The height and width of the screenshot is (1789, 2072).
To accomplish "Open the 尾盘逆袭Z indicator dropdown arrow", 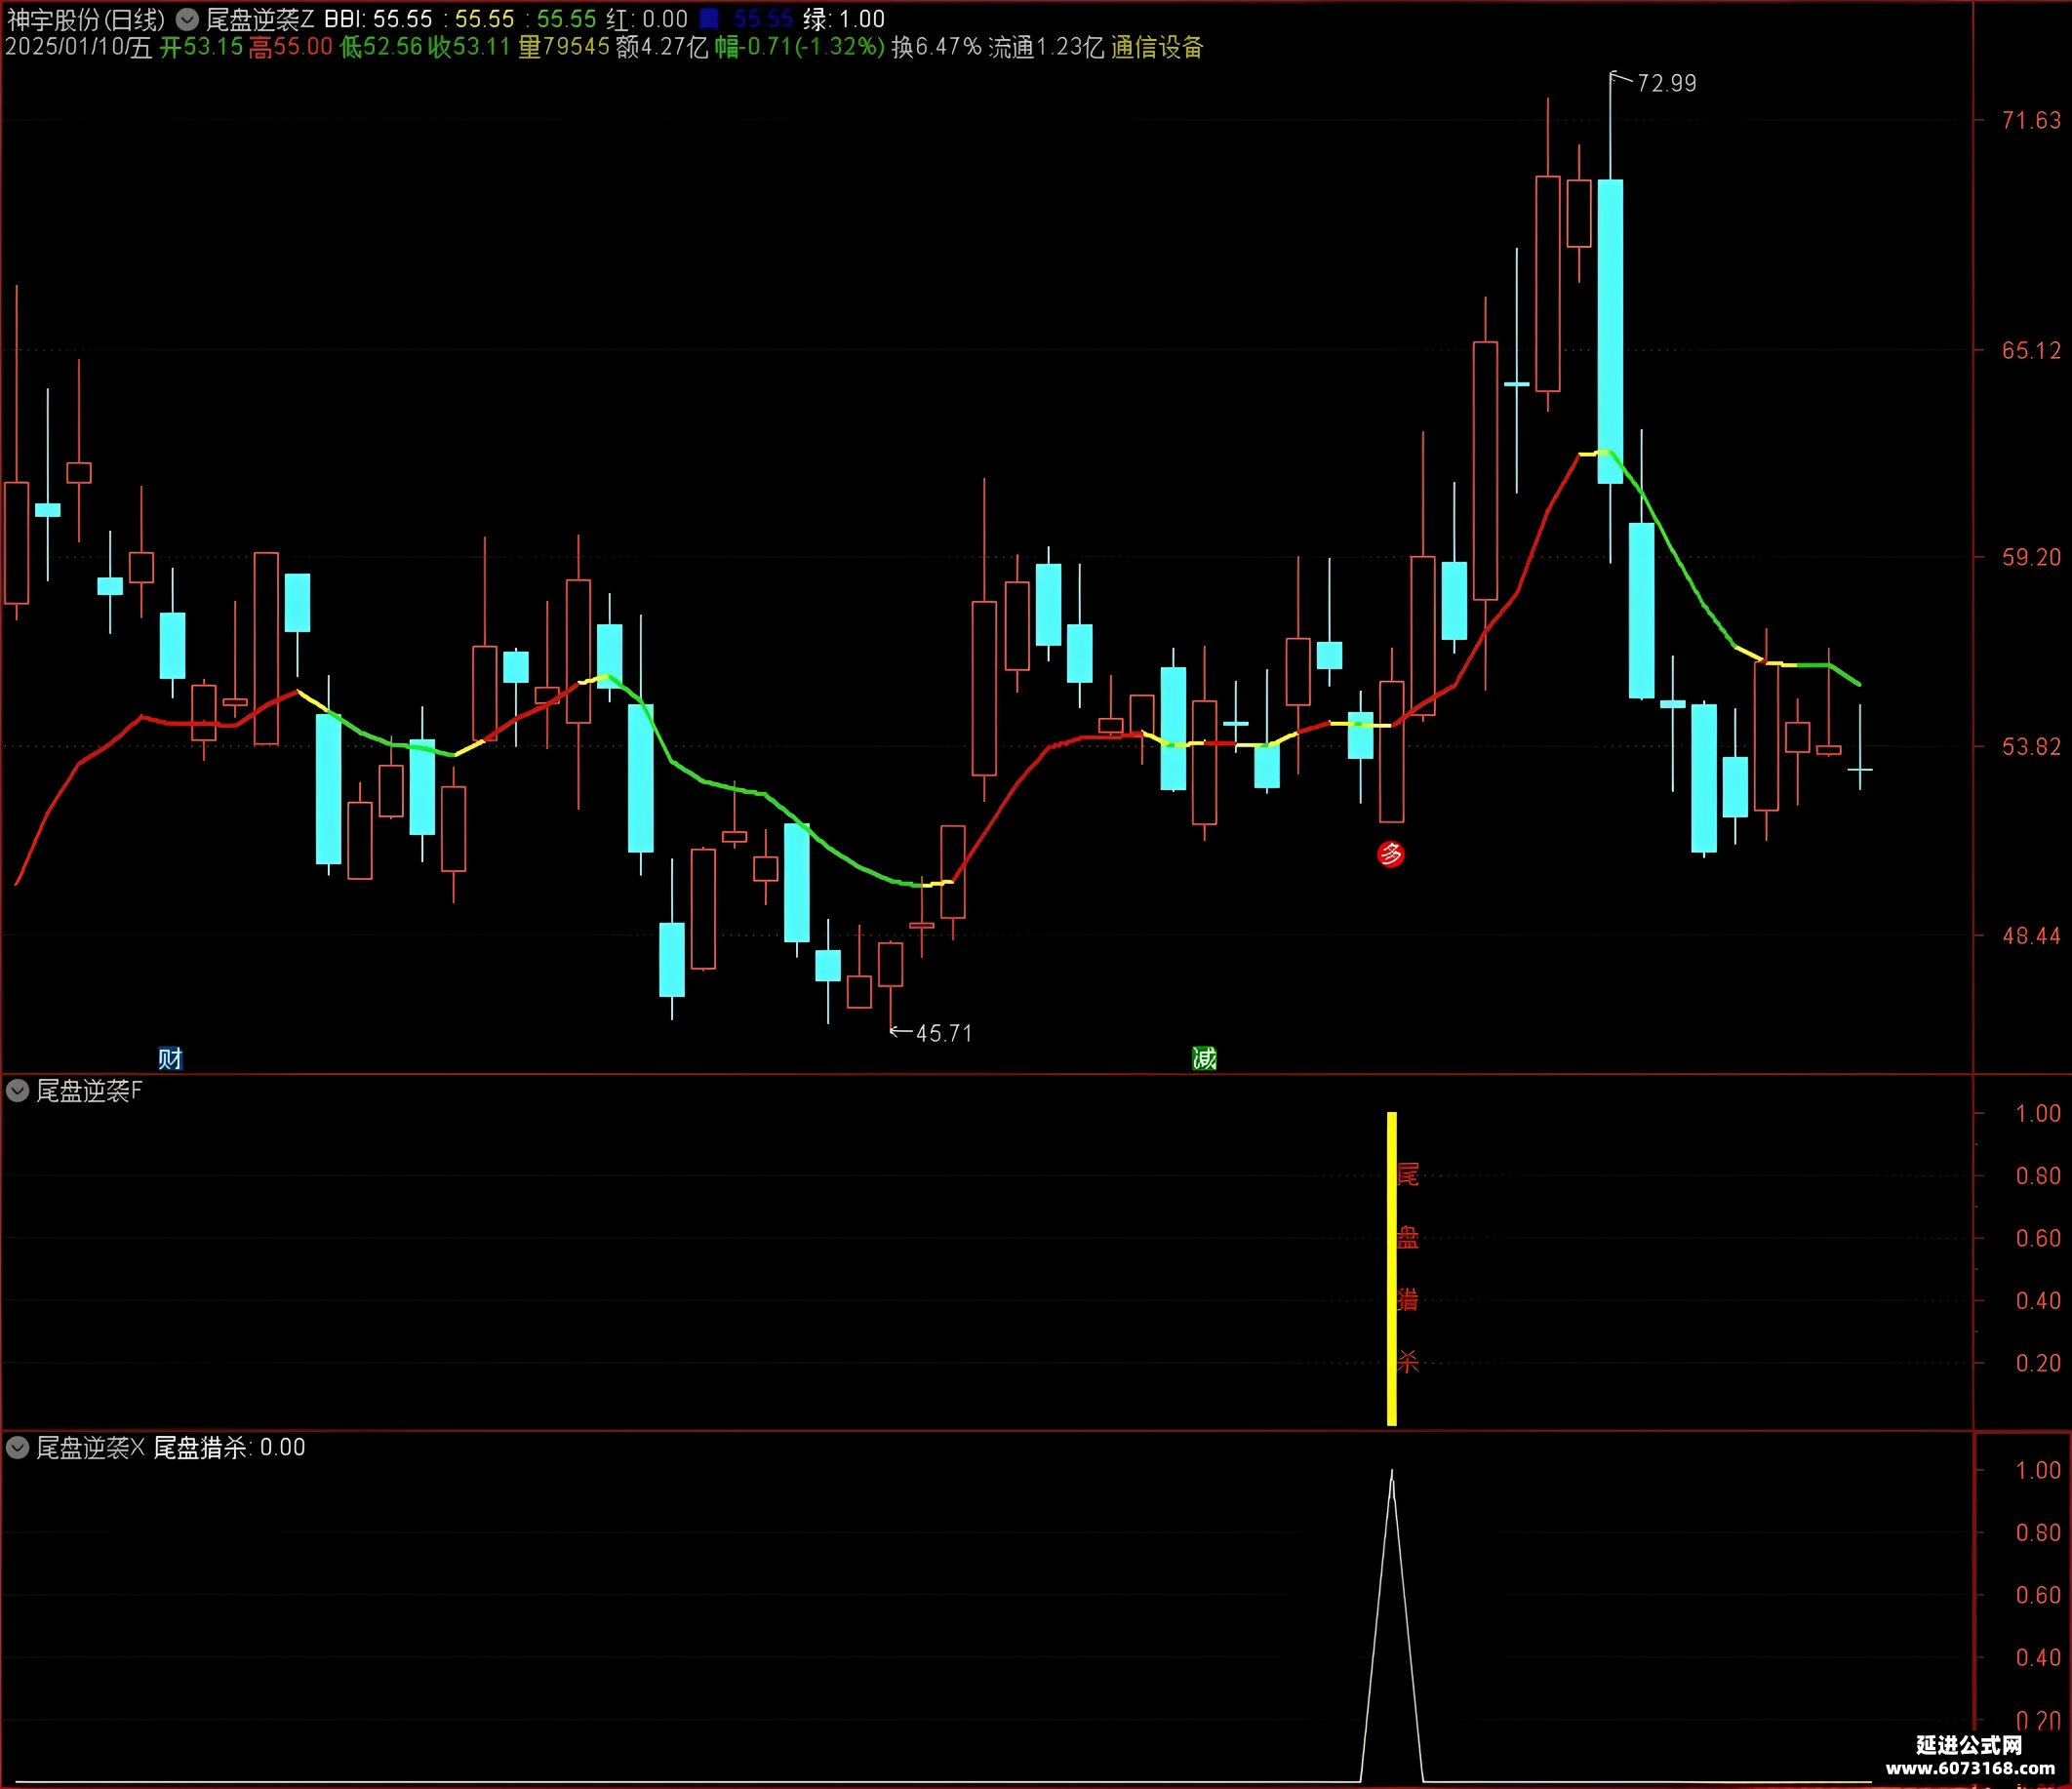I will (x=187, y=19).
